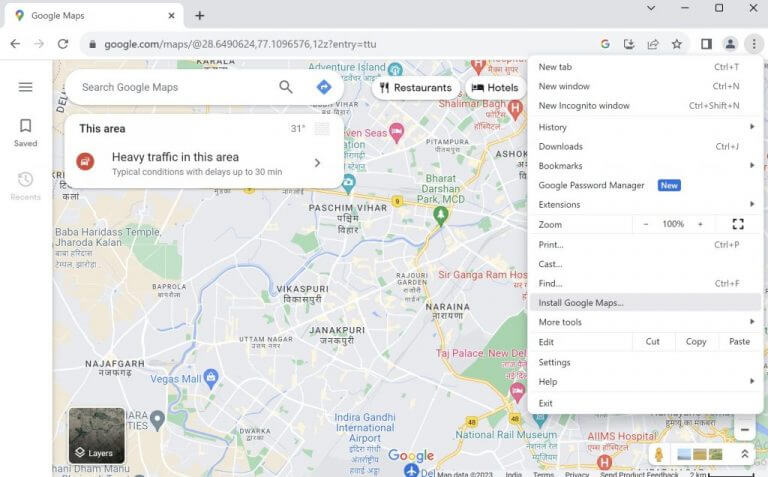
Task: Open Google Password Manager
Action: click(x=645, y=185)
